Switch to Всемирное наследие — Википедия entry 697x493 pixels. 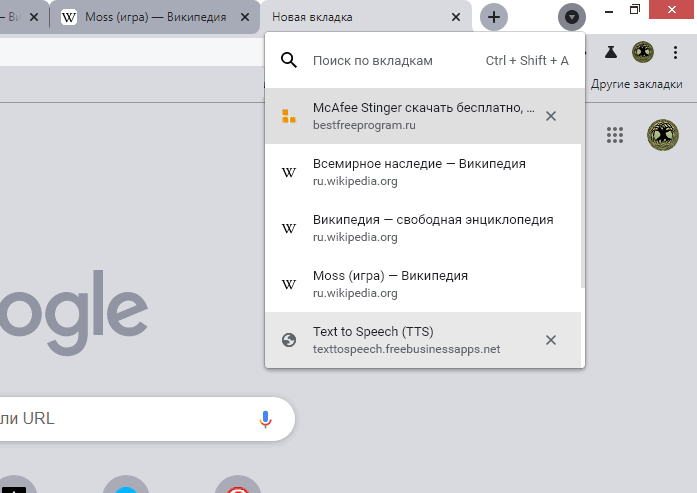[x=423, y=172]
